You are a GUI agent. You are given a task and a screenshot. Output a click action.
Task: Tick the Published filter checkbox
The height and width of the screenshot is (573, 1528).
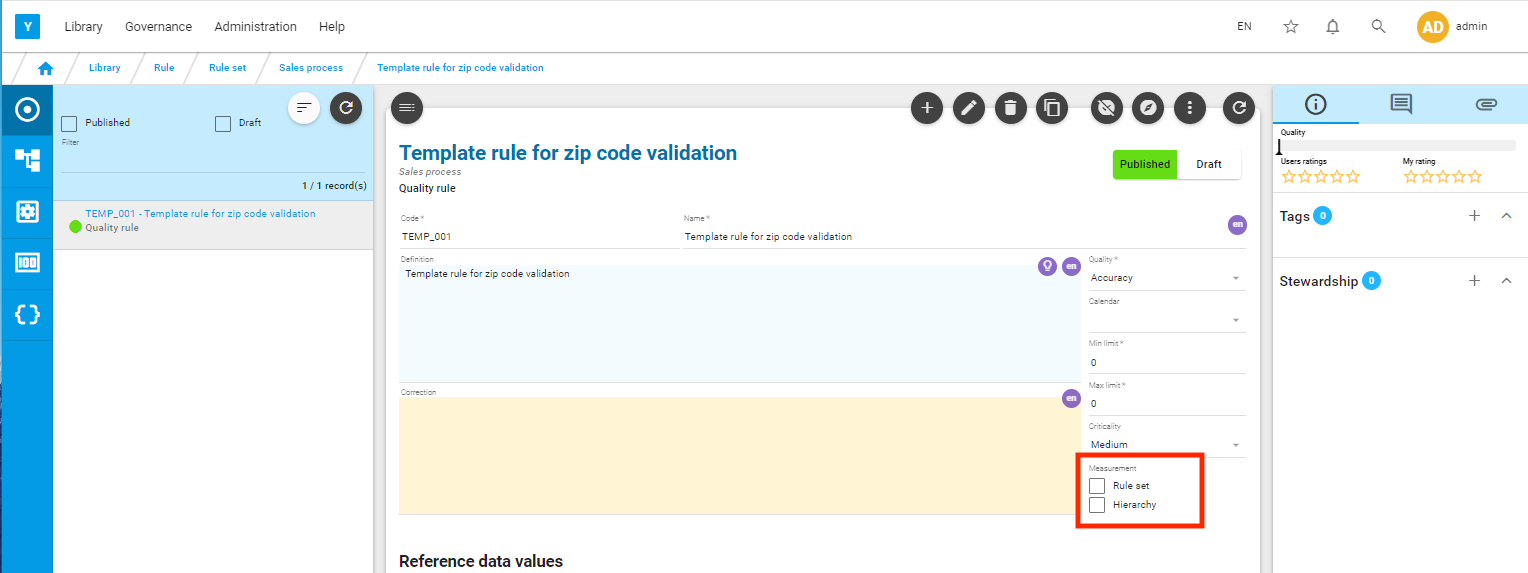click(69, 123)
